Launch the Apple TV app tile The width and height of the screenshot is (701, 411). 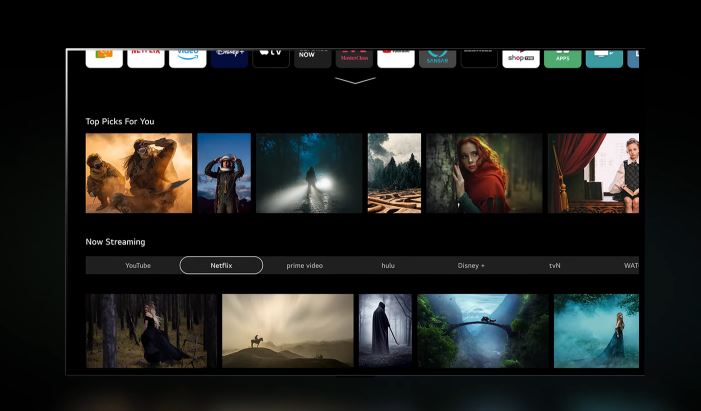[x=271, y=57]
